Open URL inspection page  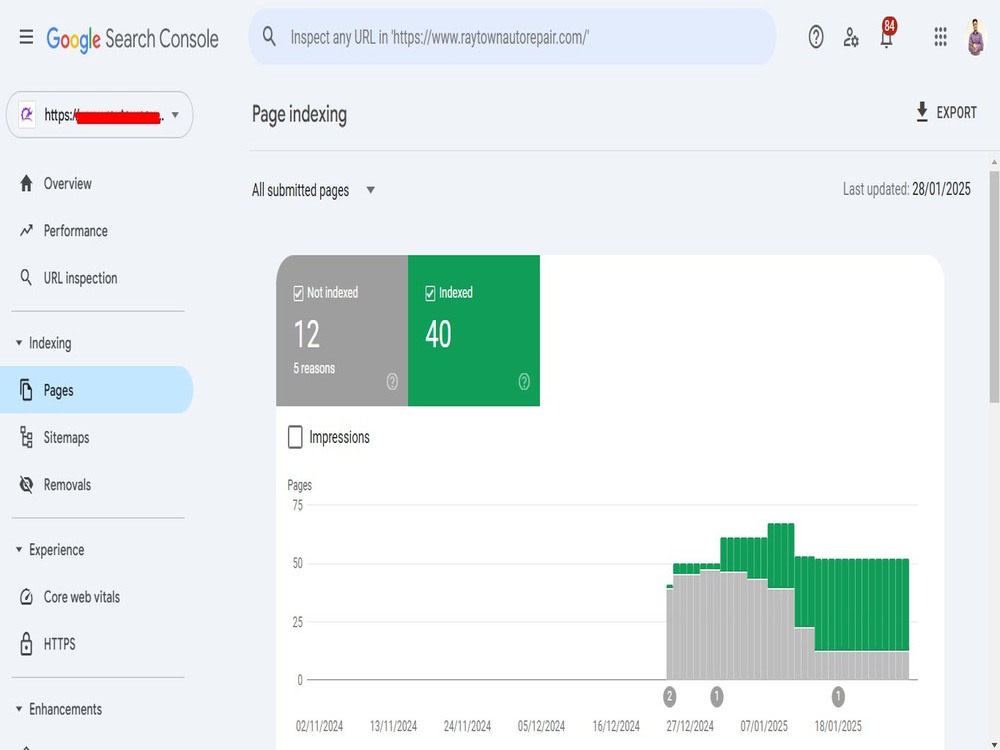point(96,278)
